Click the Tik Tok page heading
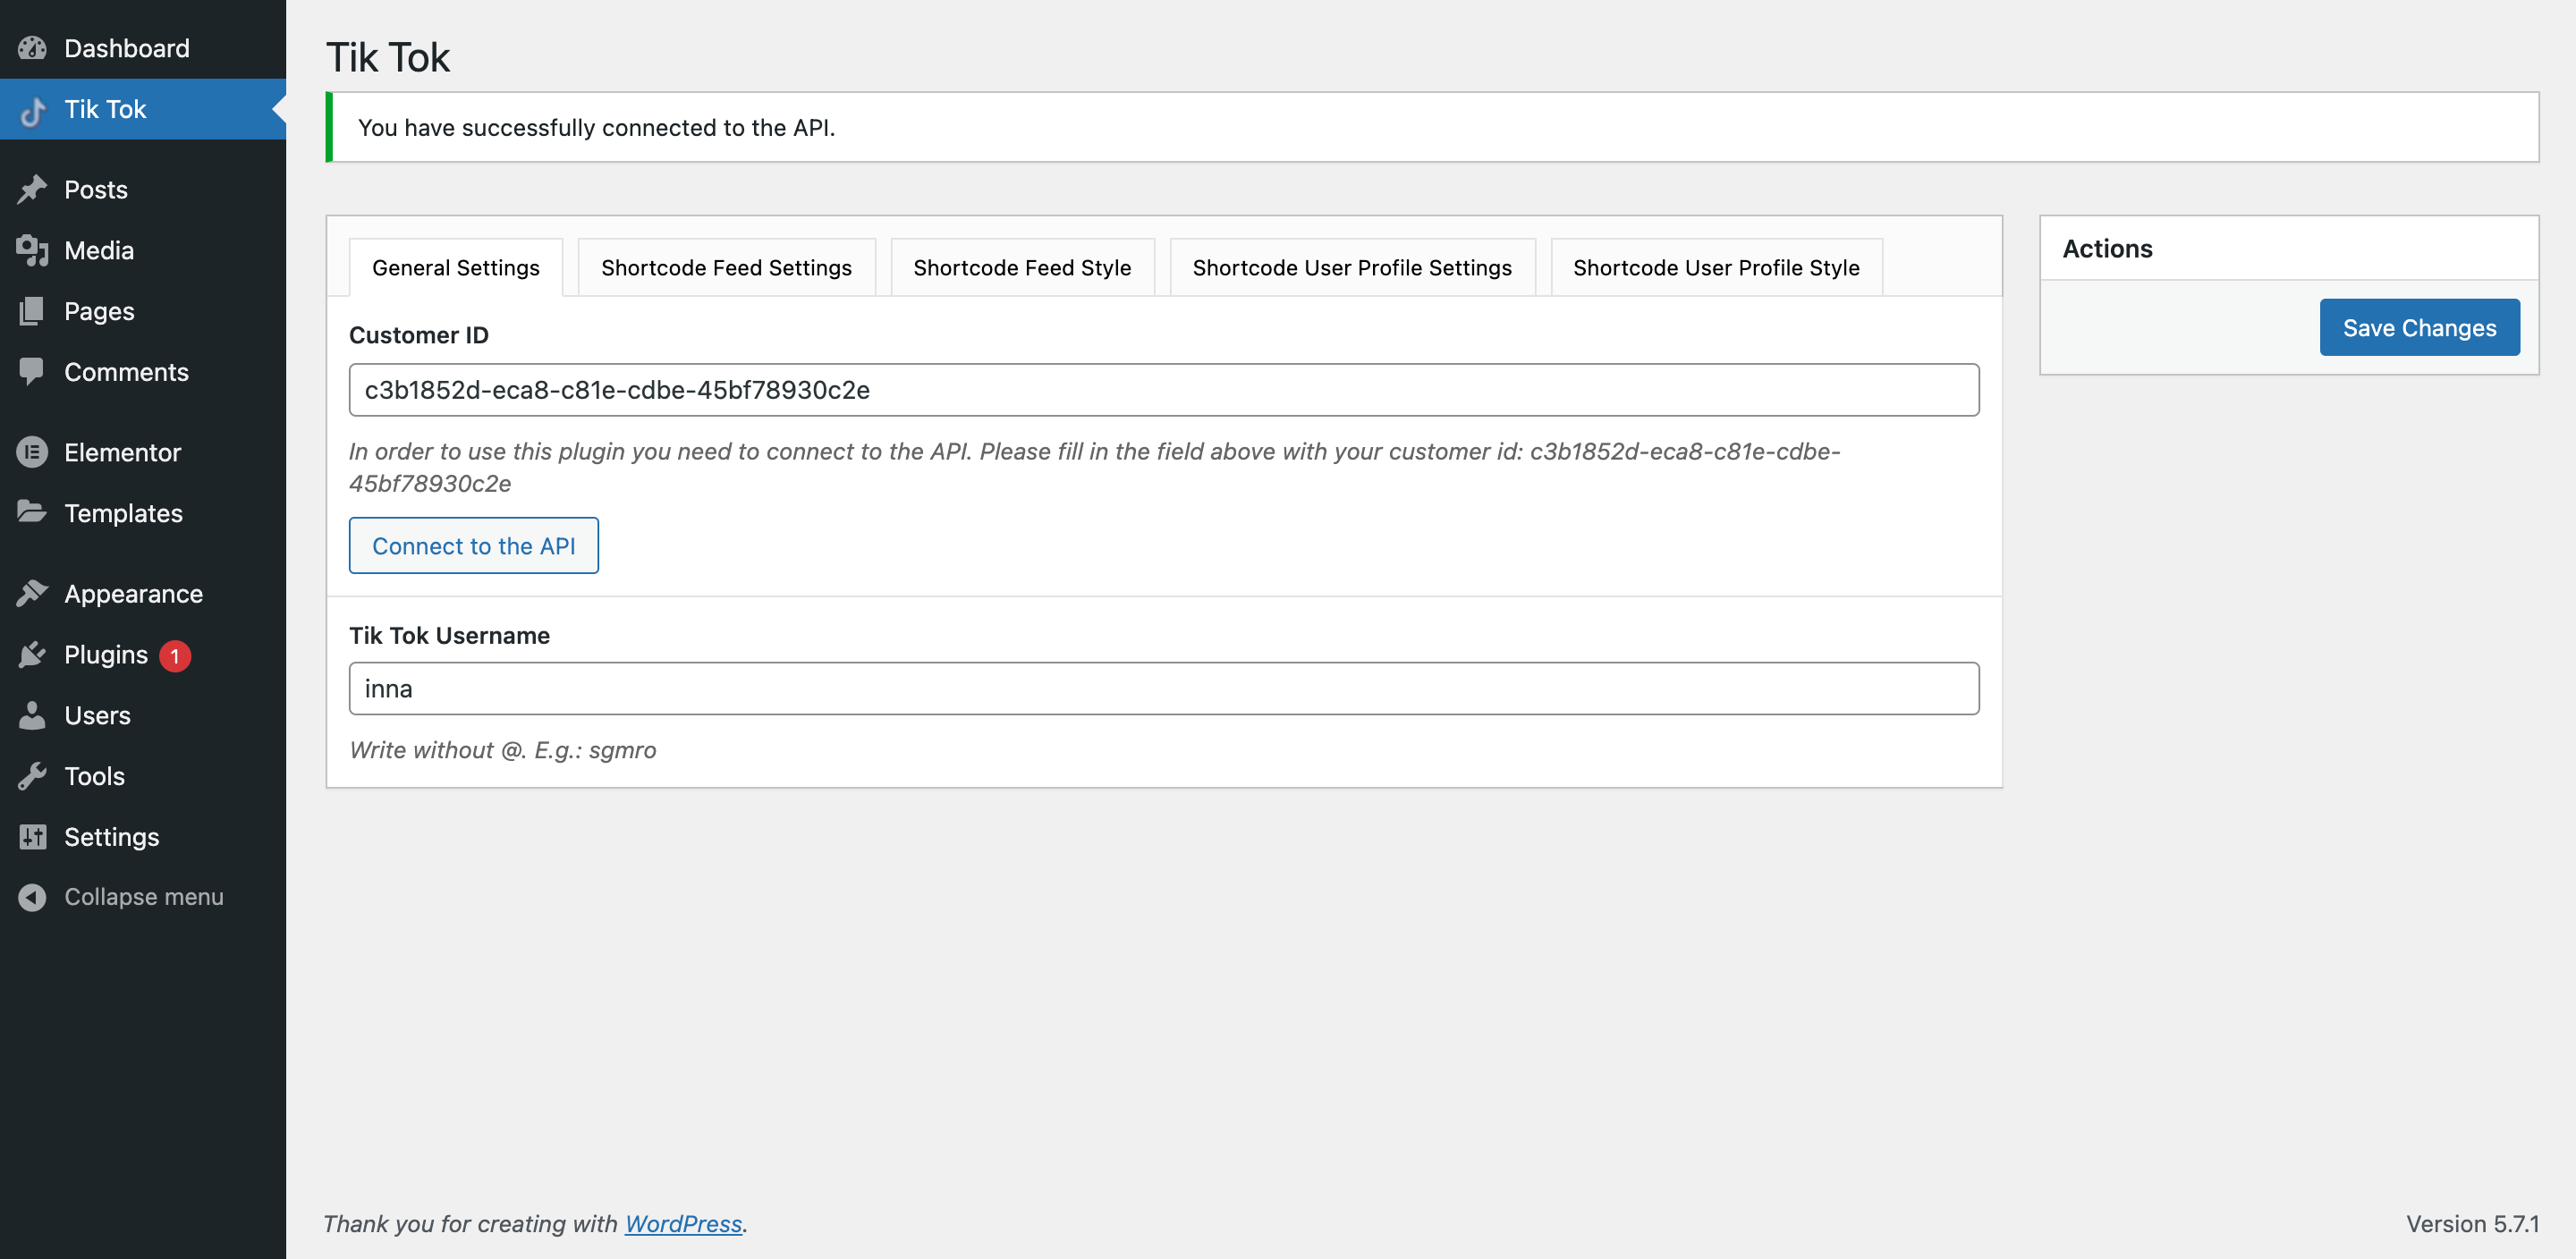Screen dimensions: 2576x1259 pos(388,57)
